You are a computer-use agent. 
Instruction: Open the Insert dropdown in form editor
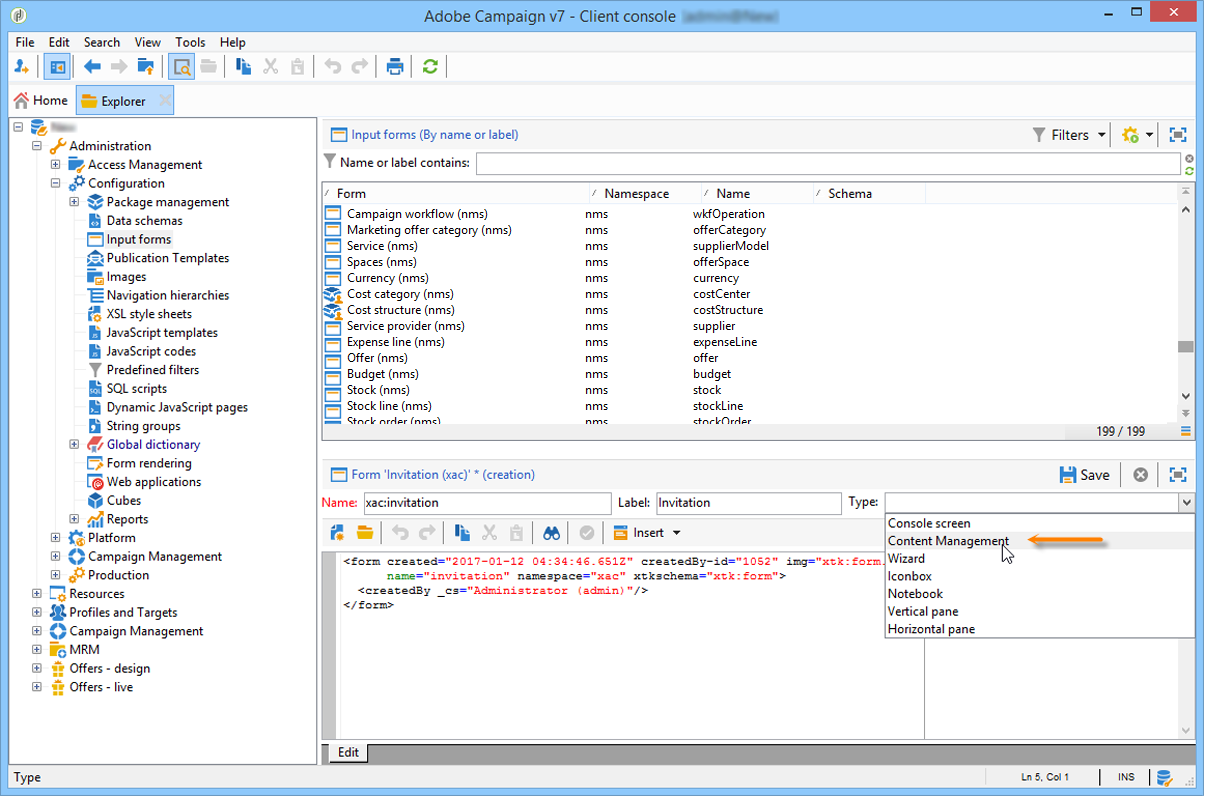[646, 533]
